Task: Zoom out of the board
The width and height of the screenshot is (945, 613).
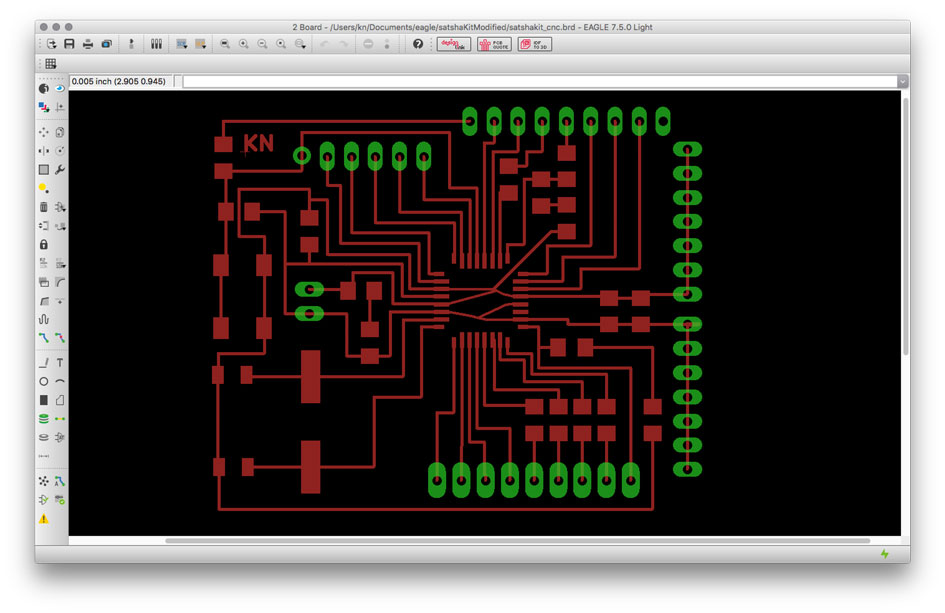Action: click(262, 44)
